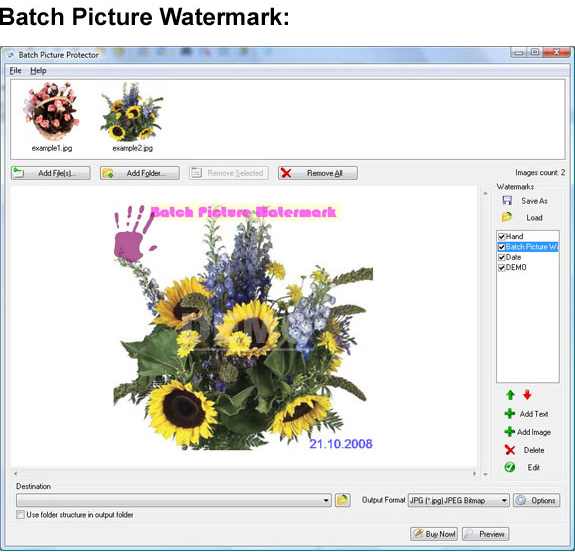
Task: Click the Remove All button
Action: [x=318, y=173]
